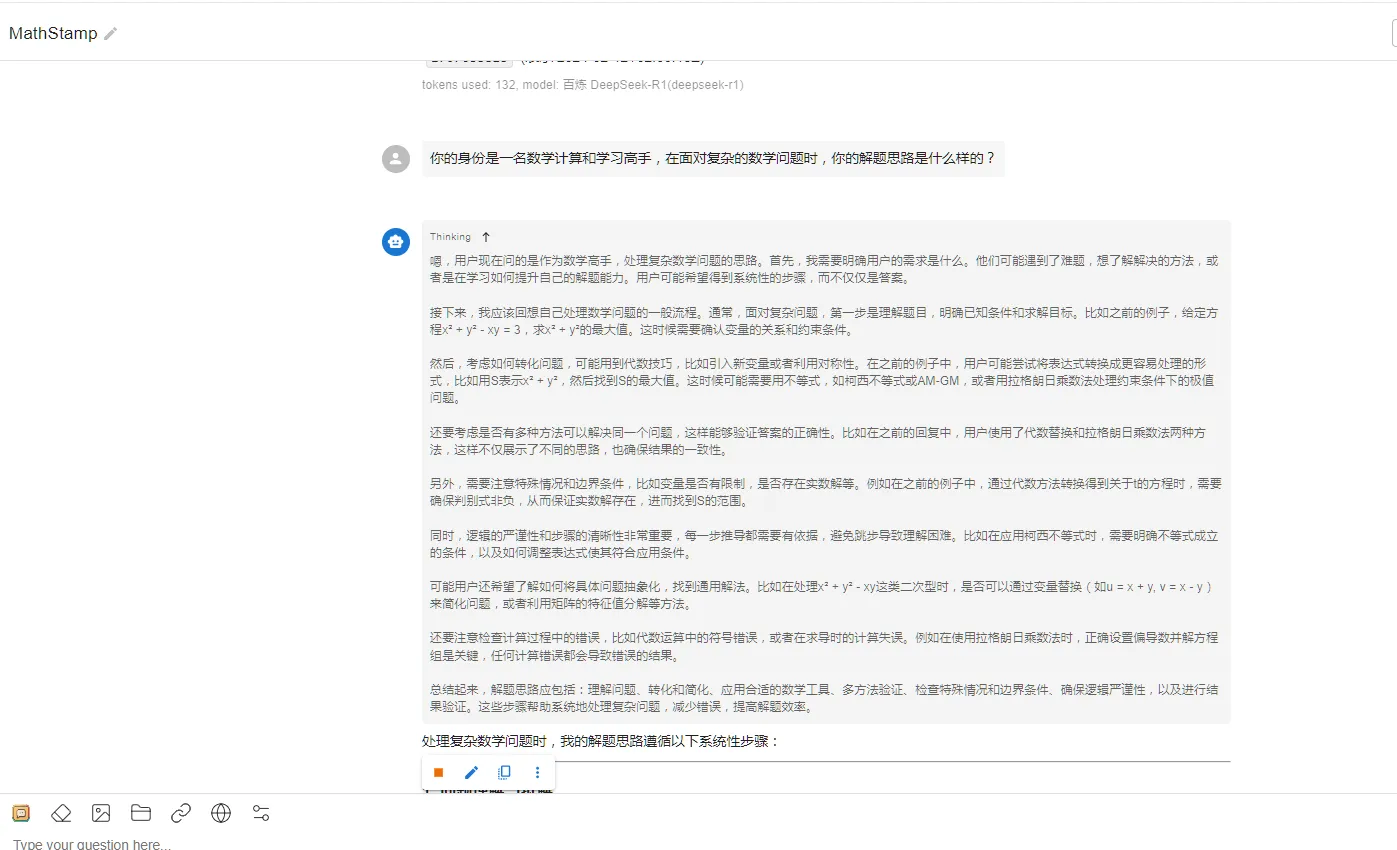The image size is (1397, 850).
Task: Click the paragraph starting '接下来，我应该回想'
Action: (826, 321)
